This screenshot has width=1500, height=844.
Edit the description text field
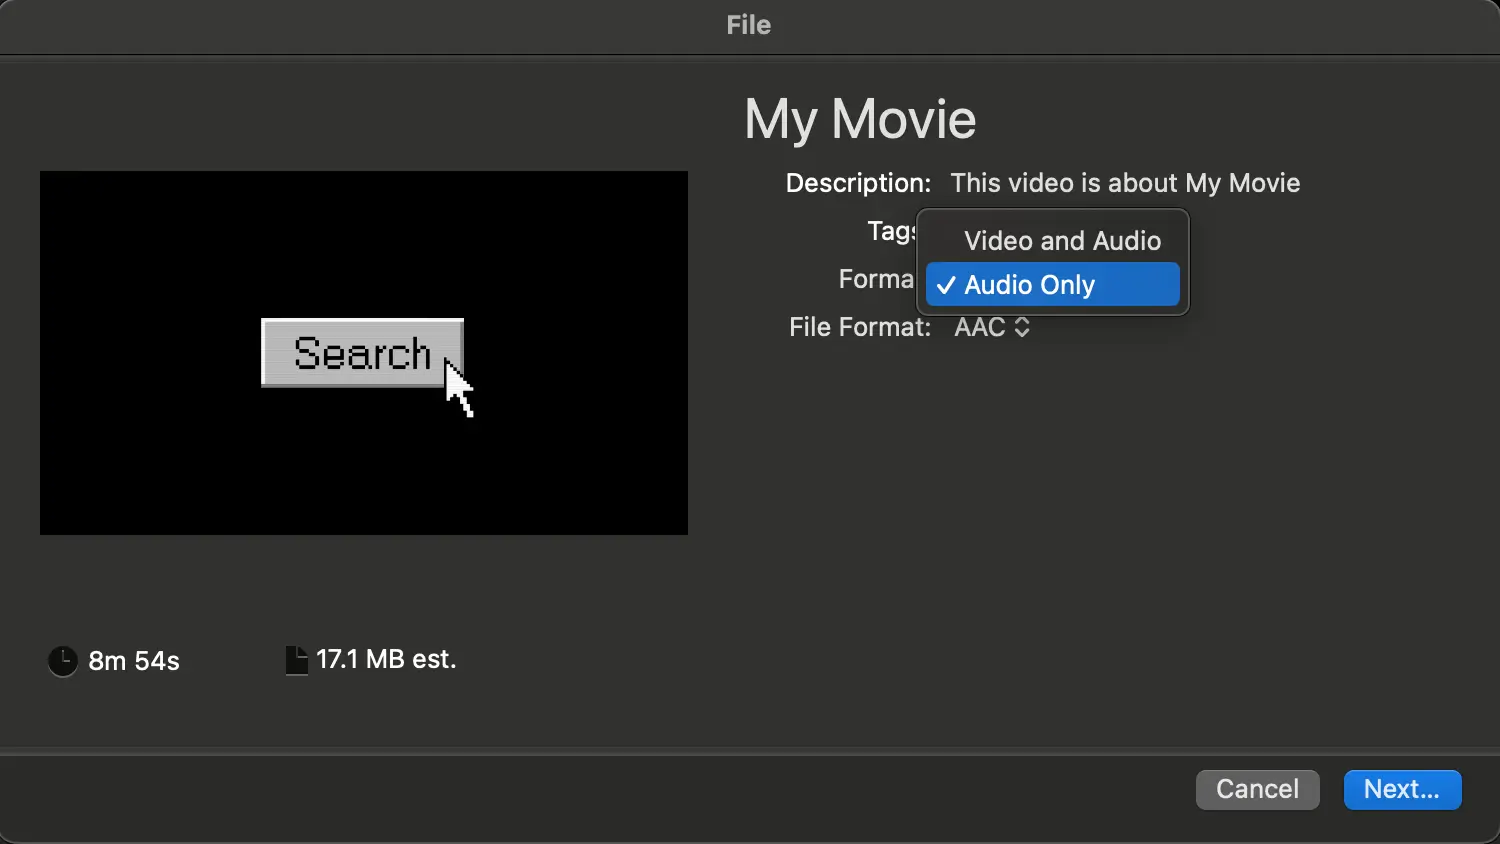1124,183
